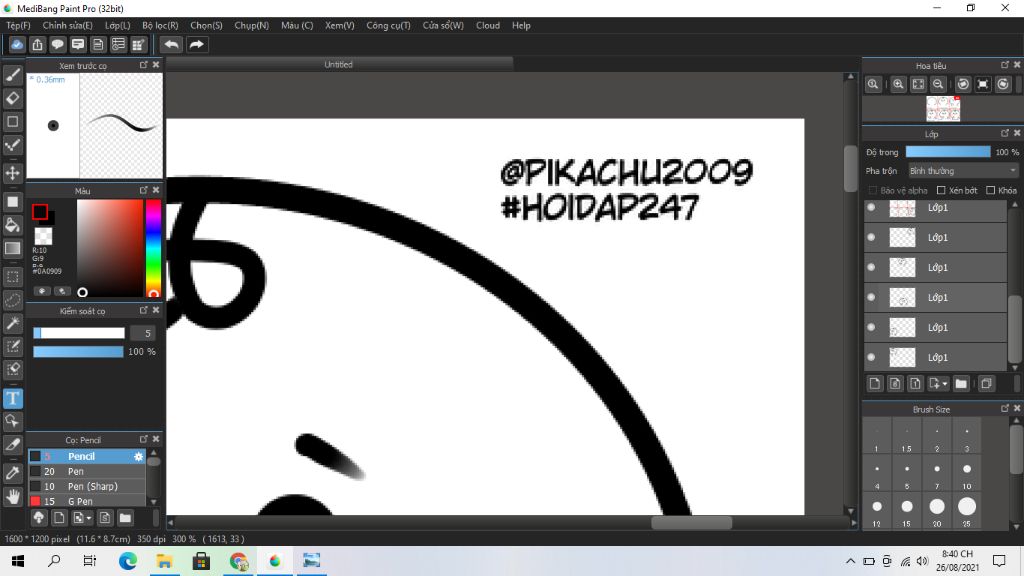Click the horizontal canvas scrollbar

(692, 522)
